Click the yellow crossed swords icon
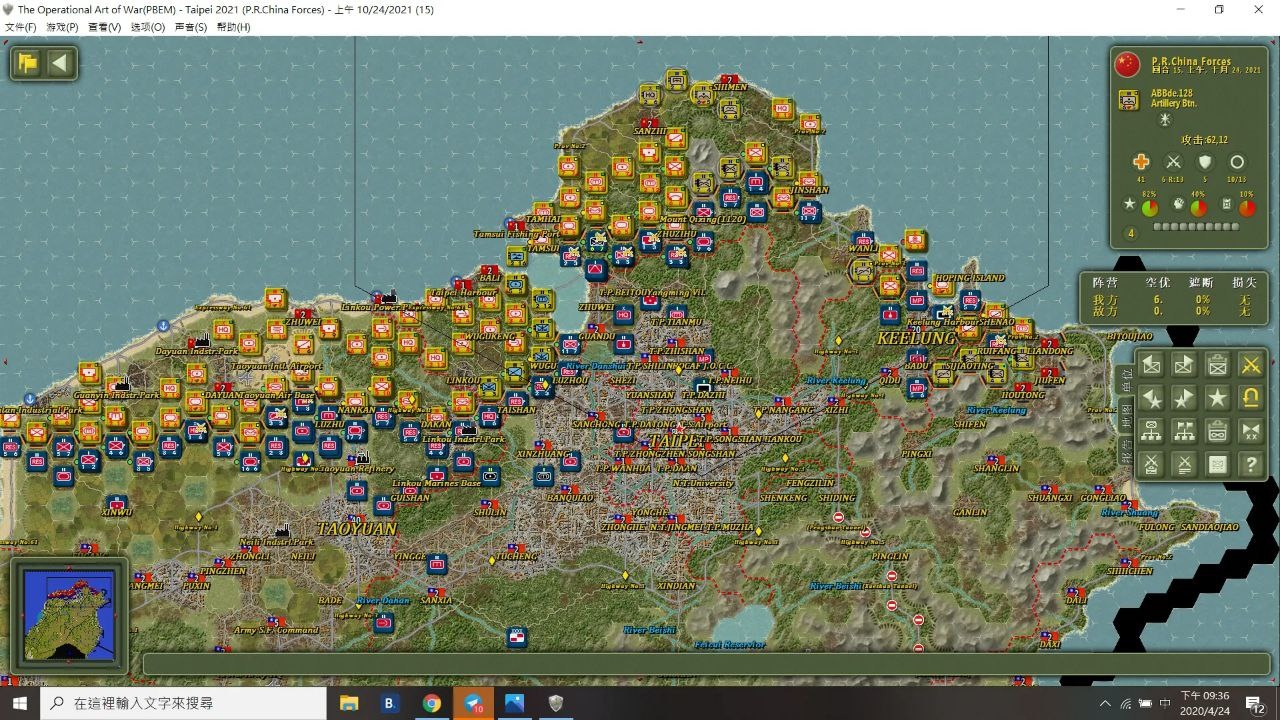 tap(1250, 365)
